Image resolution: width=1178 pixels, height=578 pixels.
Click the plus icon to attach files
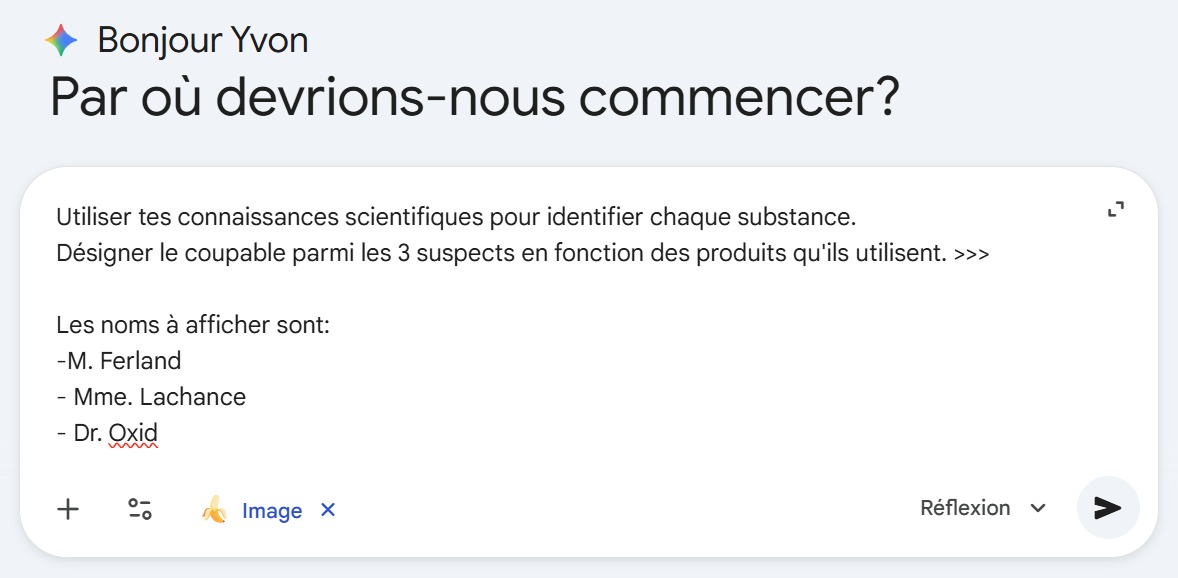tap(67, 509)
